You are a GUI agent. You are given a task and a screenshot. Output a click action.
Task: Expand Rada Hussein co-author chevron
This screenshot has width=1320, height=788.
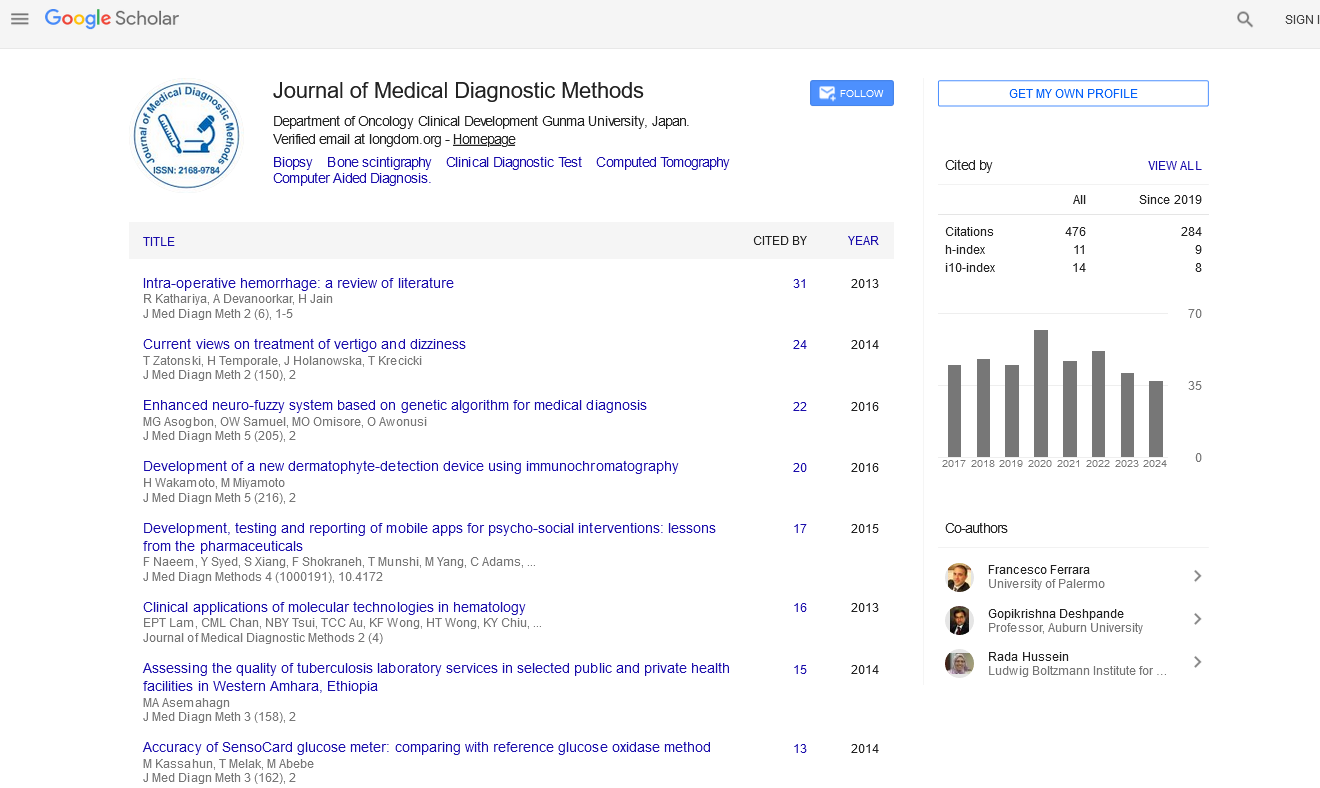click(1197, 662)
